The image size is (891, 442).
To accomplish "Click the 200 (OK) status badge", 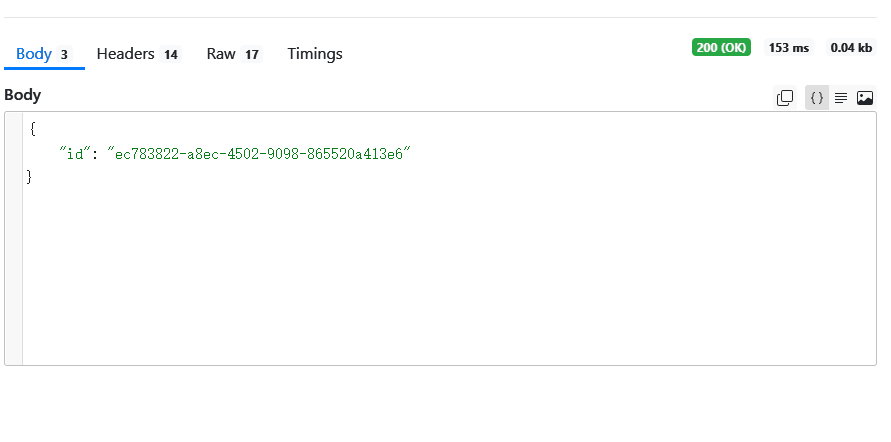I will 721,48.
